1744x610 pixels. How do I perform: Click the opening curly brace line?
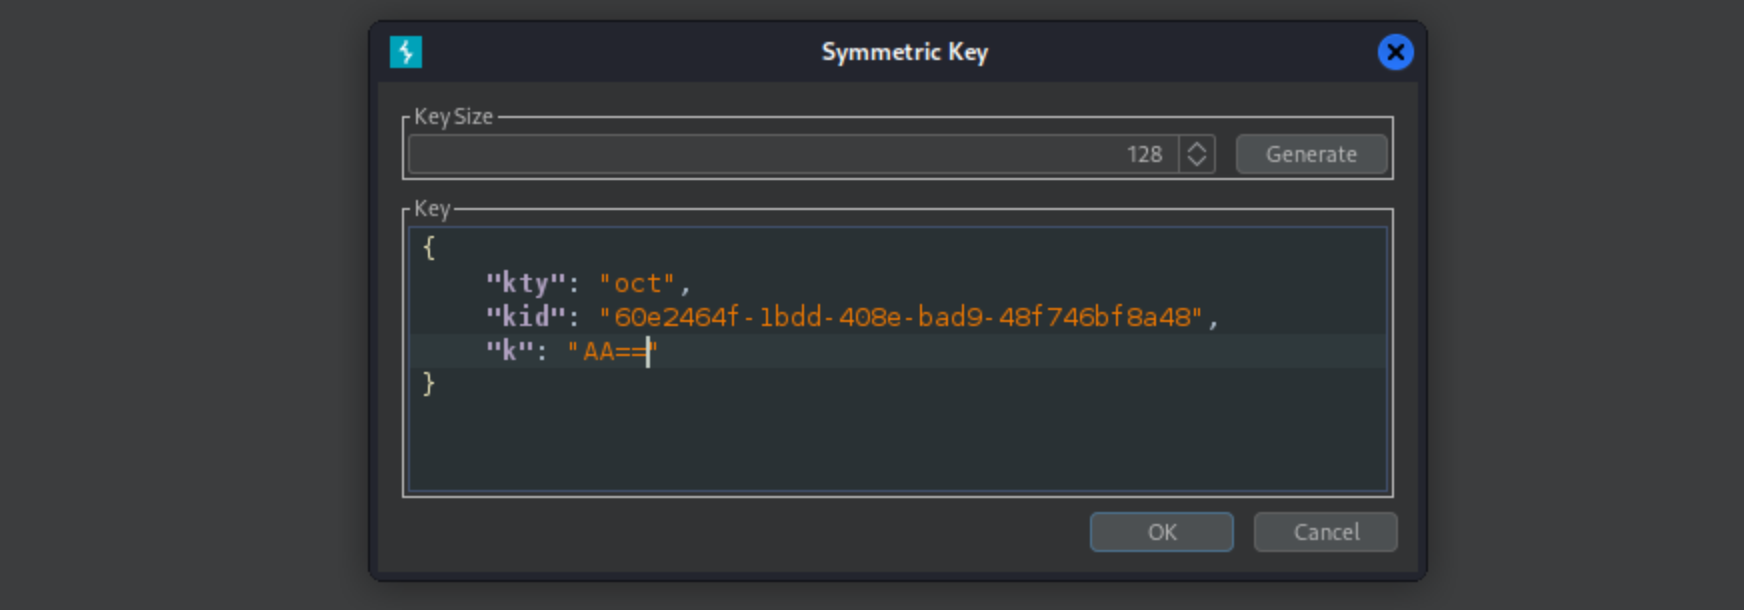[429, 248]
